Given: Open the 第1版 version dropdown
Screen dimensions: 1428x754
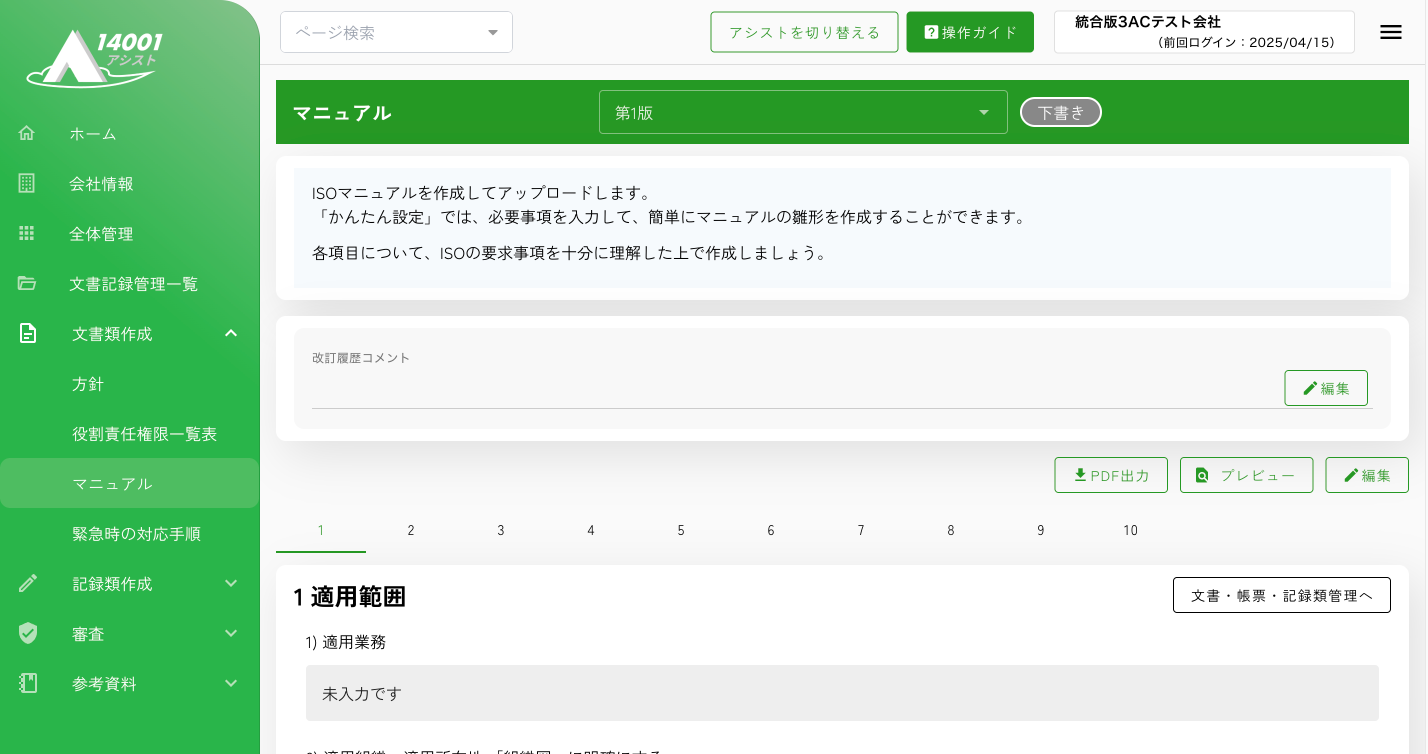Looking at the screenshot, I should click(x=802, y=112).
